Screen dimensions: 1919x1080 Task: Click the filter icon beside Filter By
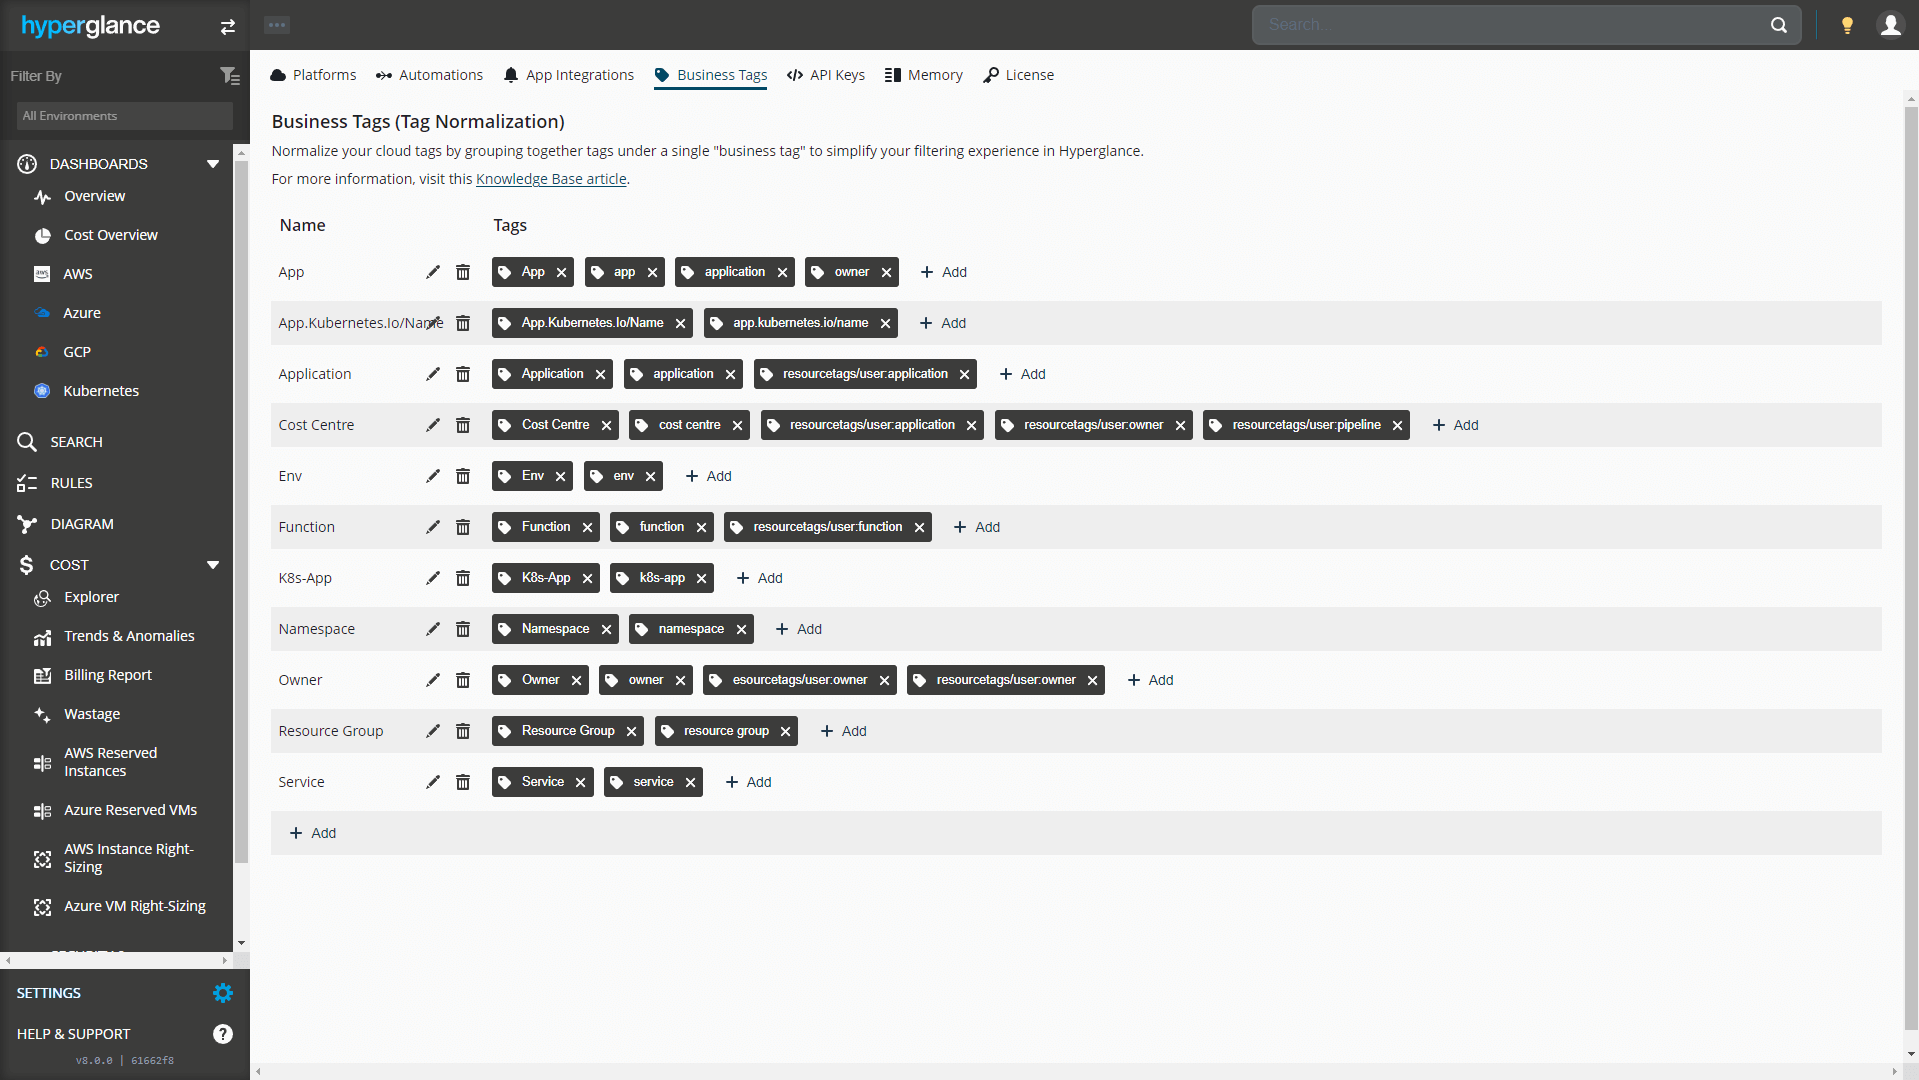click(230, 75)
